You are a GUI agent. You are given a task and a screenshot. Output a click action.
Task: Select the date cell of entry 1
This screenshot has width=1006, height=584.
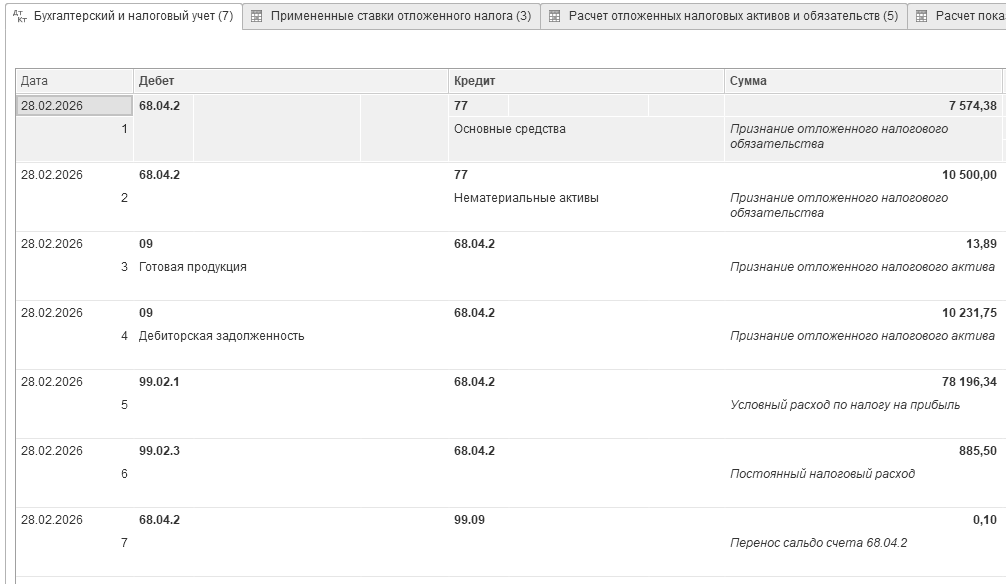[73, 105]
